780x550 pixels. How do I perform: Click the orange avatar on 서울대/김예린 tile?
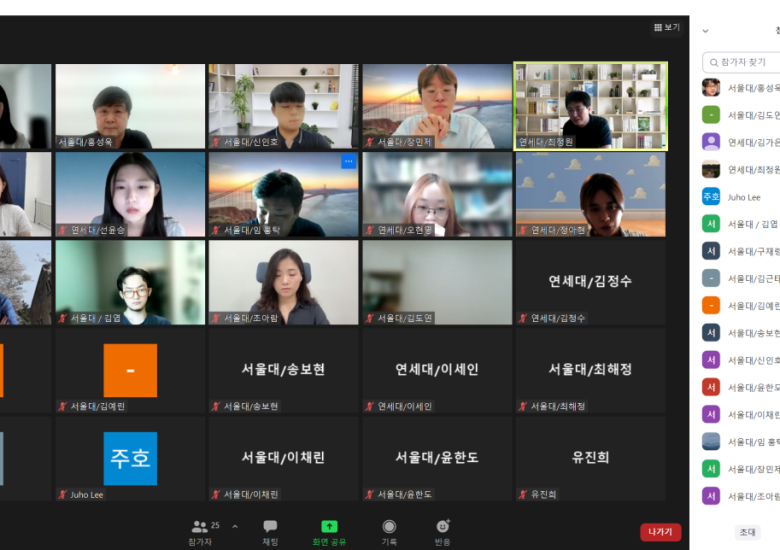(x=130, y=370)
